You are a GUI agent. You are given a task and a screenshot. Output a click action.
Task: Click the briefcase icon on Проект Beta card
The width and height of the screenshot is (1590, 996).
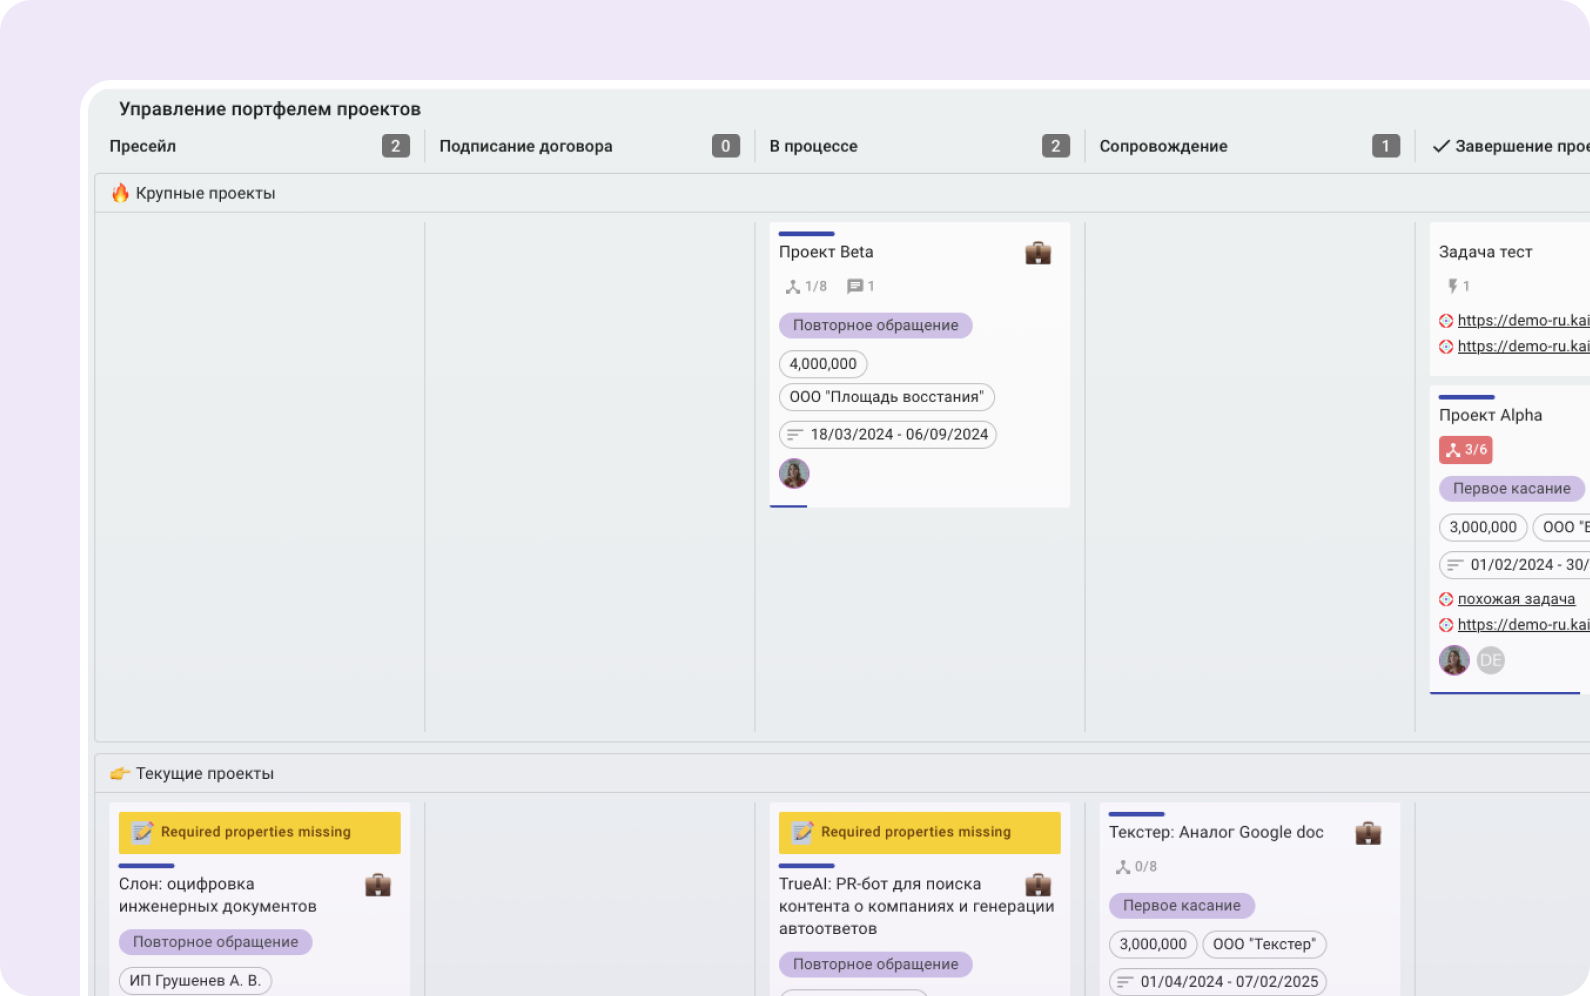tap(1038, 253)
